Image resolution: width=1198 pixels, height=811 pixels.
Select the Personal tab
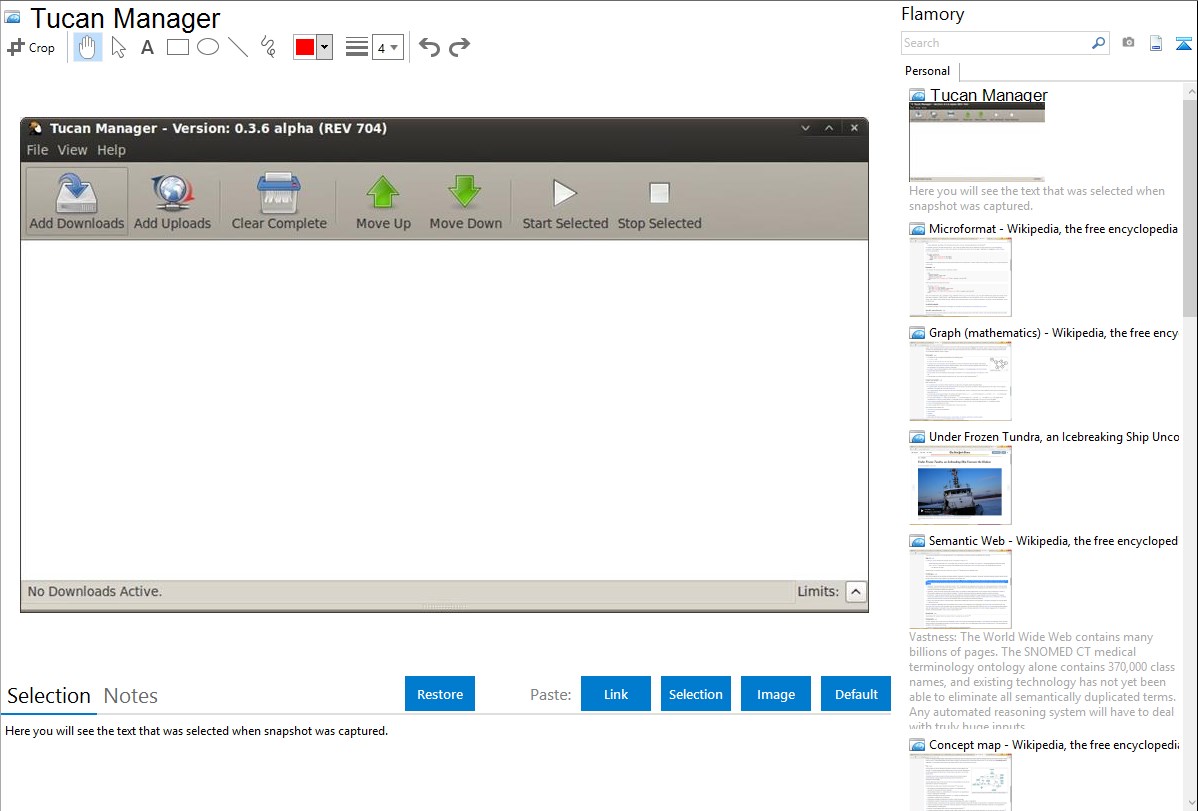click(928, 71)
